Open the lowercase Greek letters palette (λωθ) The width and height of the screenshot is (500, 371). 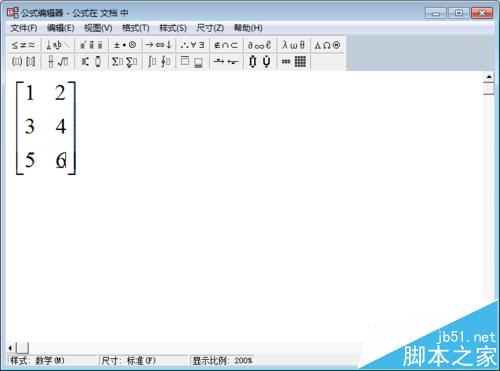(x=294, y=45)
